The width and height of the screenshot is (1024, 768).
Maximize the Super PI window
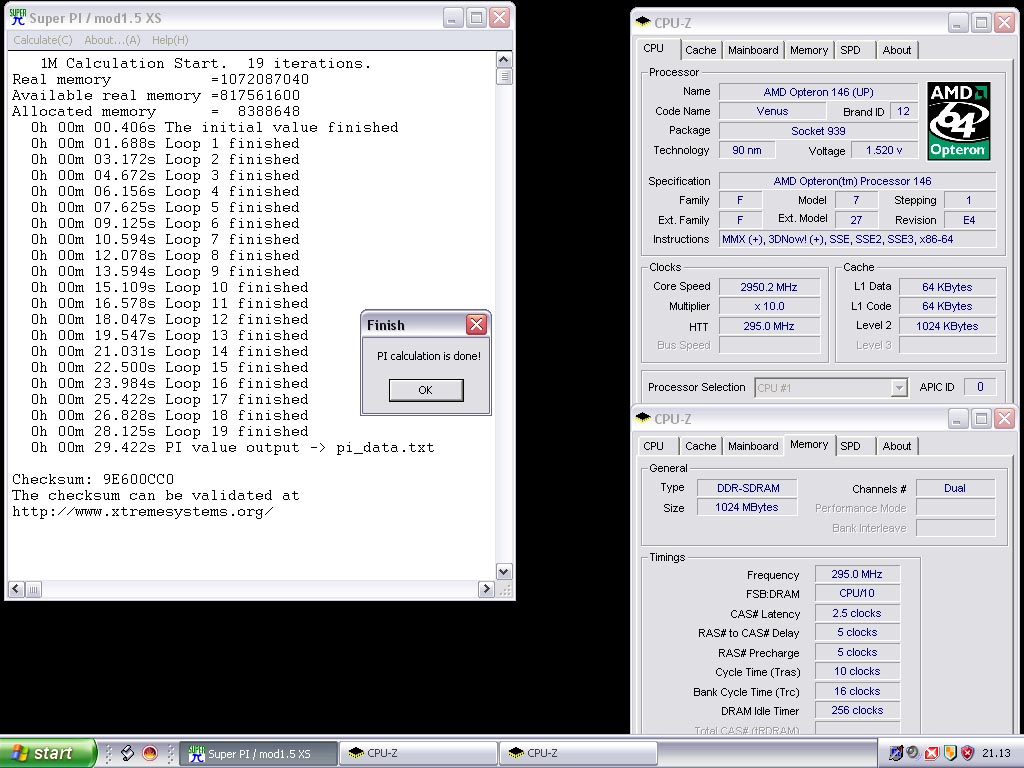tap(476, 18)
